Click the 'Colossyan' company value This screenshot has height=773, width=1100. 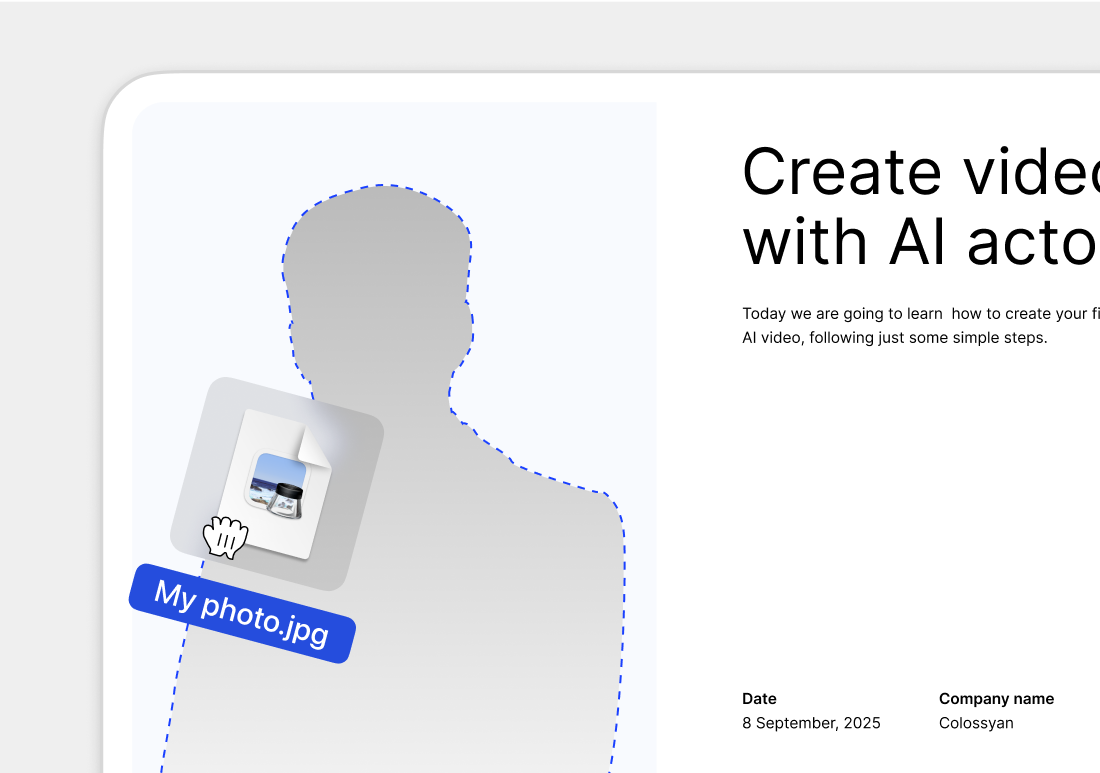[976, 723]
